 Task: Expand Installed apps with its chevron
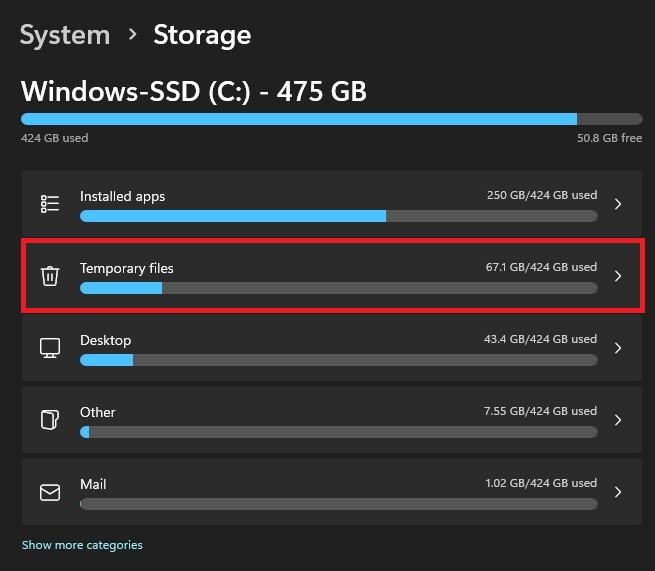tap(618, 204)
